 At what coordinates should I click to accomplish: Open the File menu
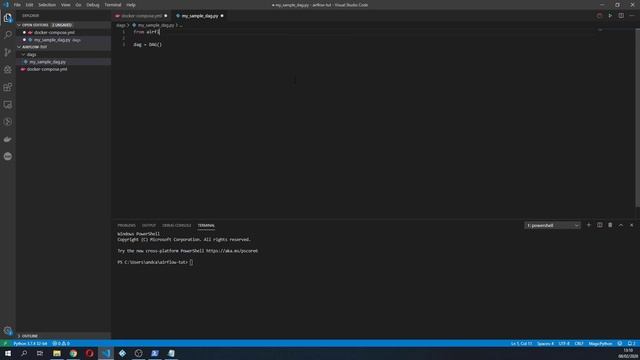coord(17,5)
